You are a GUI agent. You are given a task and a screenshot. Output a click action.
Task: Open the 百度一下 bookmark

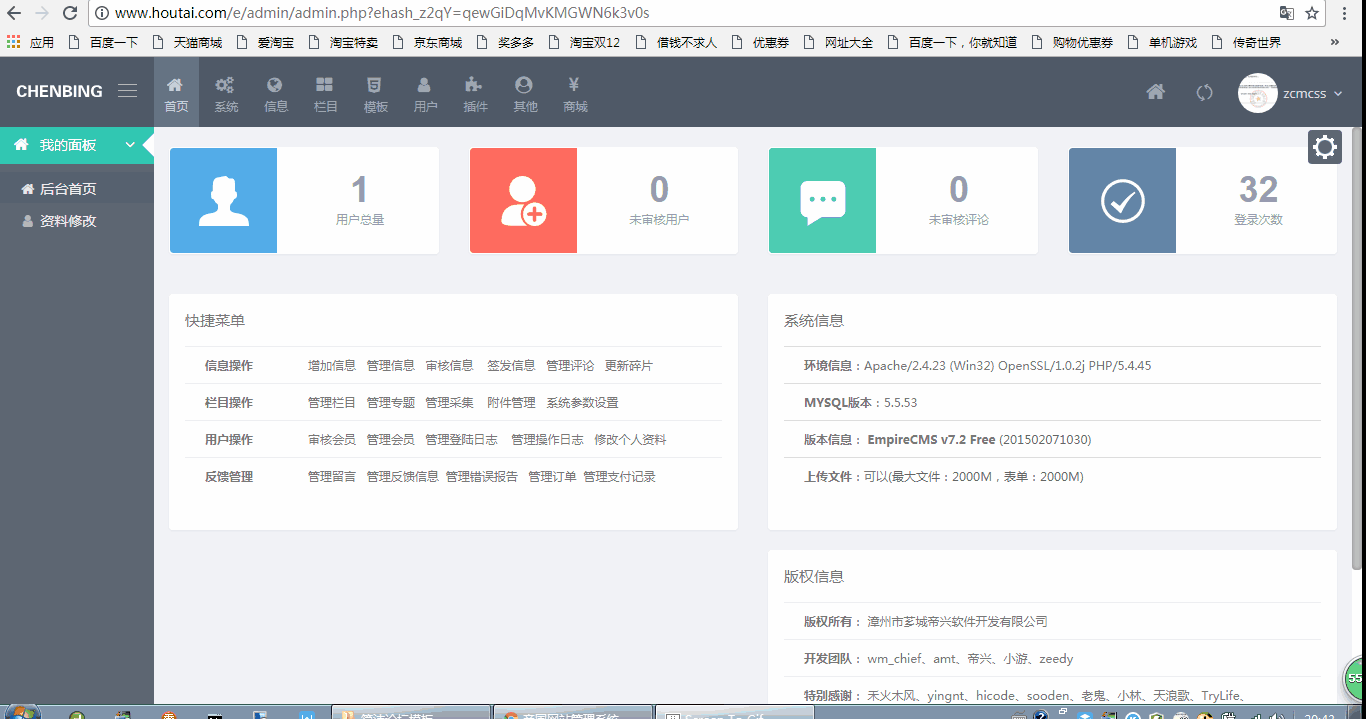click(104, 42)
